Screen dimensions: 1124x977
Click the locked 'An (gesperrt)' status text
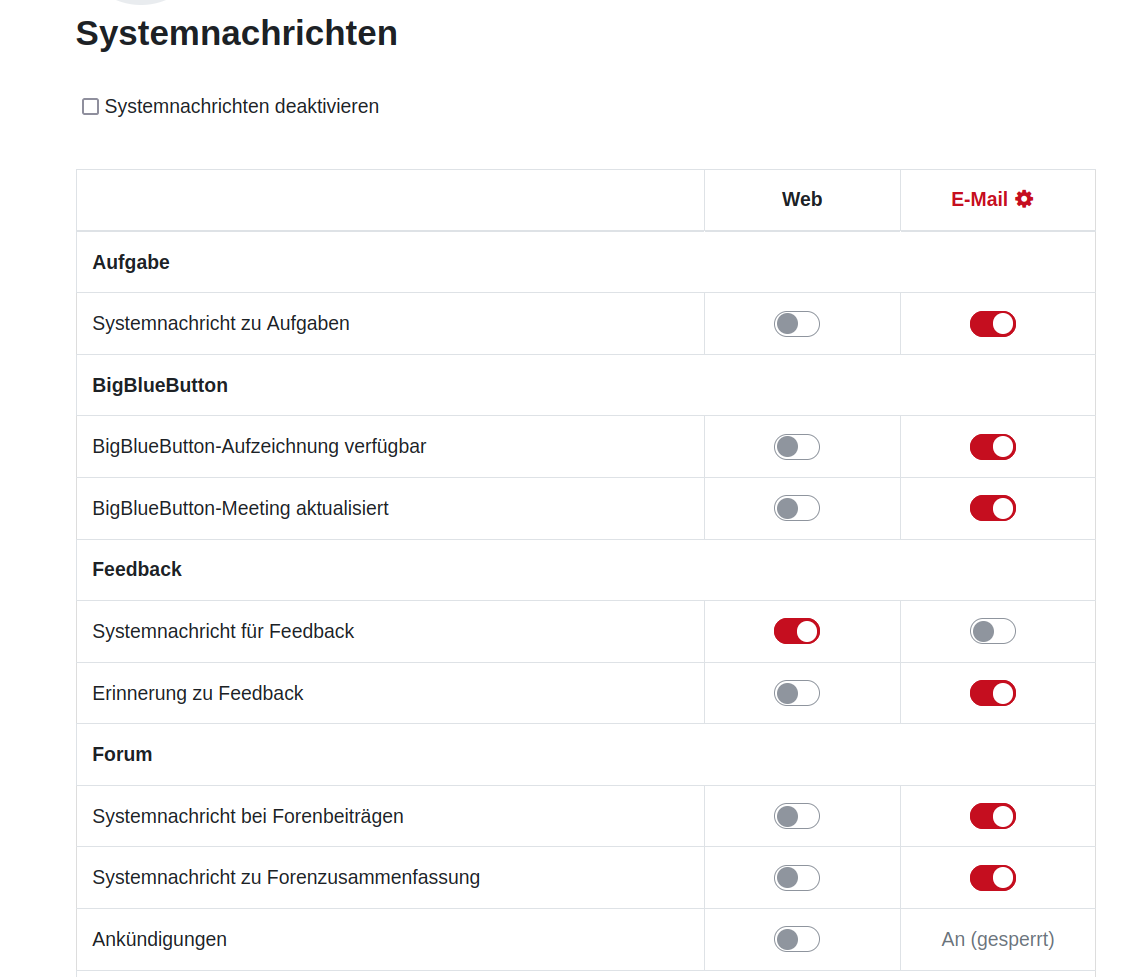[997, 939]
